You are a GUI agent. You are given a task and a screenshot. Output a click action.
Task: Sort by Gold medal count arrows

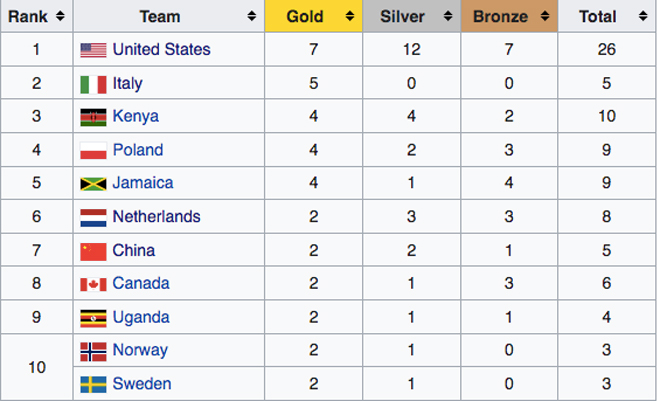point(349,17)
